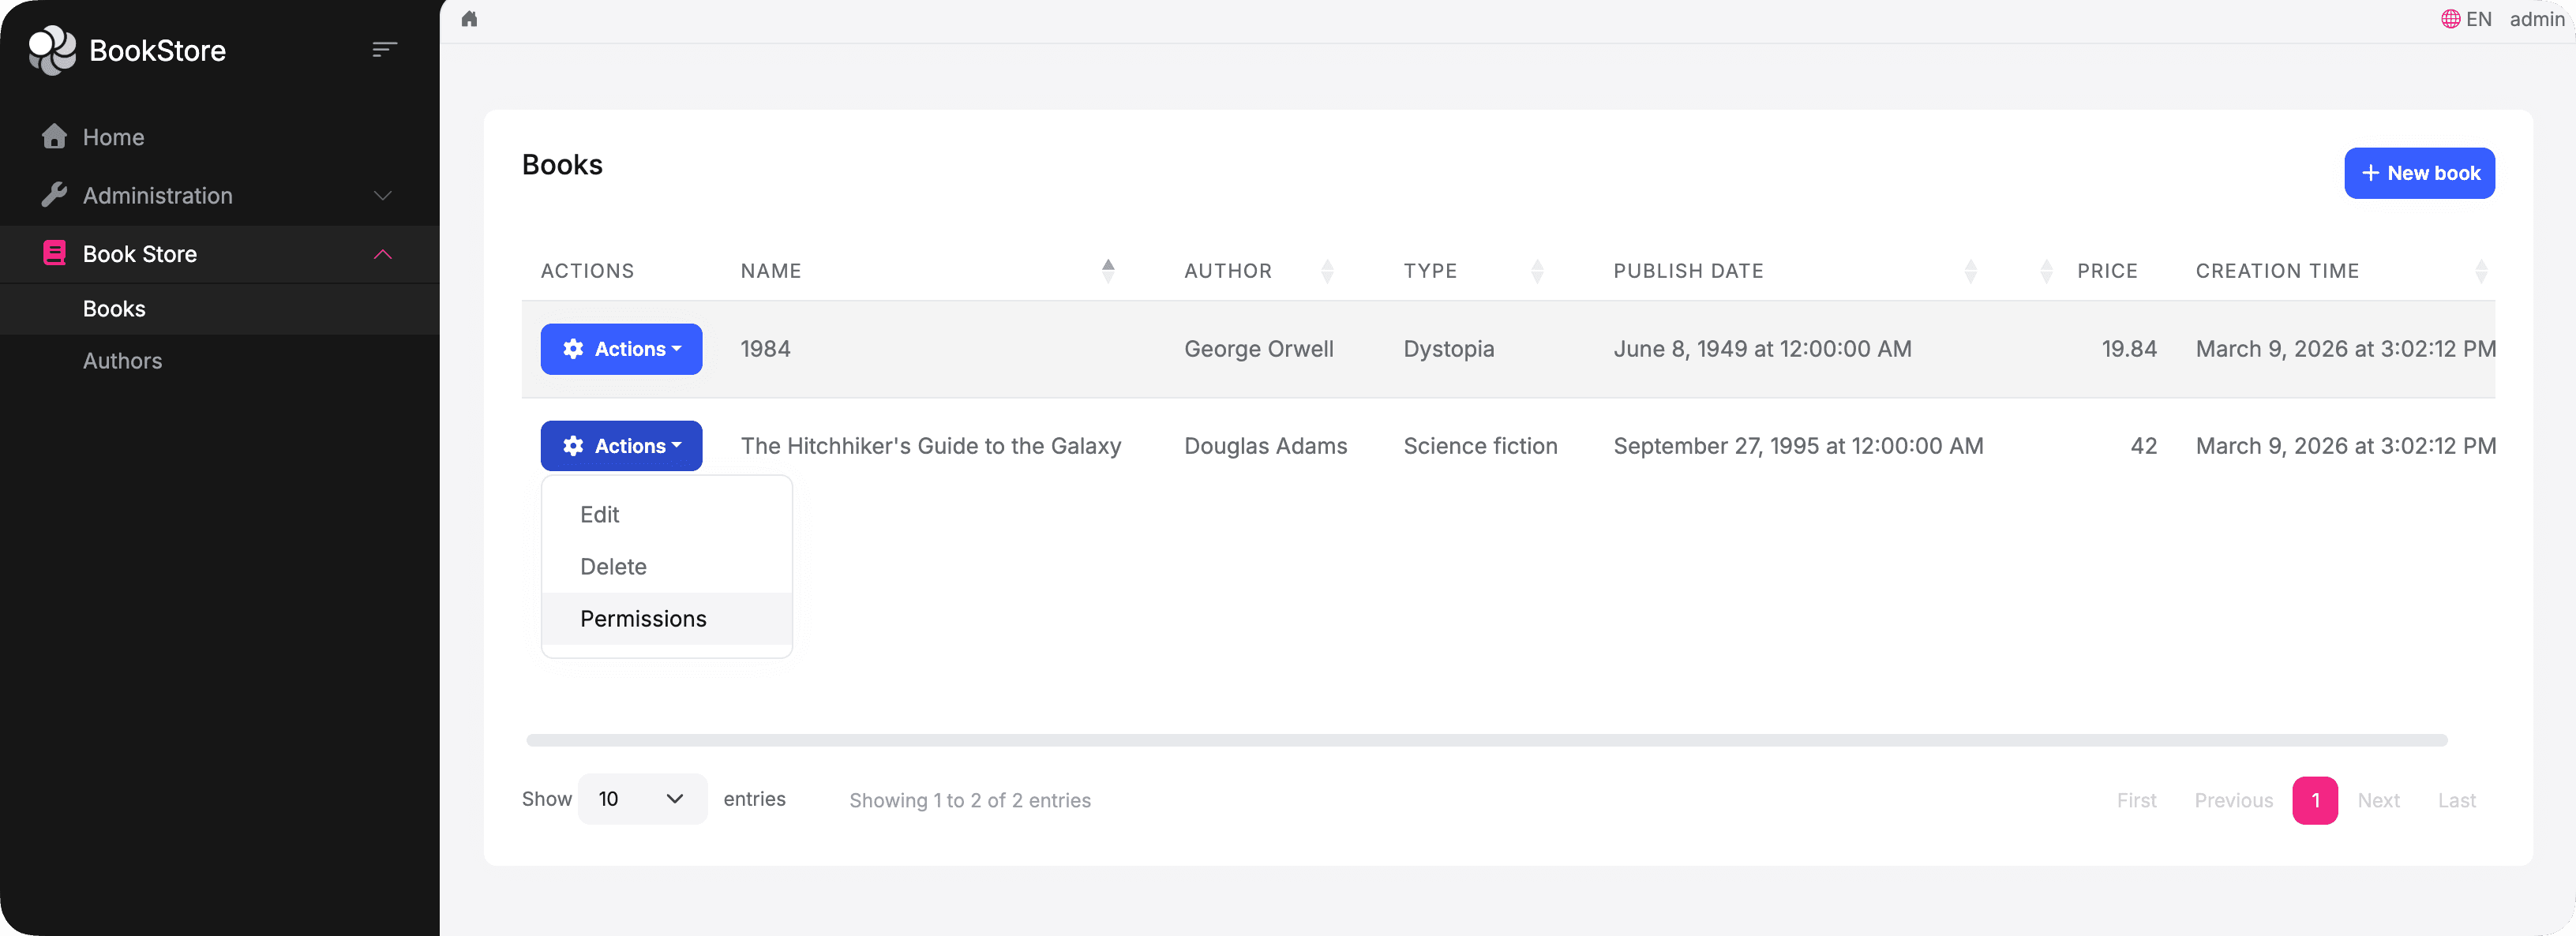The width and height of the screenshot is (2576, 936).
Task: Click the Home house icon in the sidebar
Action: click(54, 137)
